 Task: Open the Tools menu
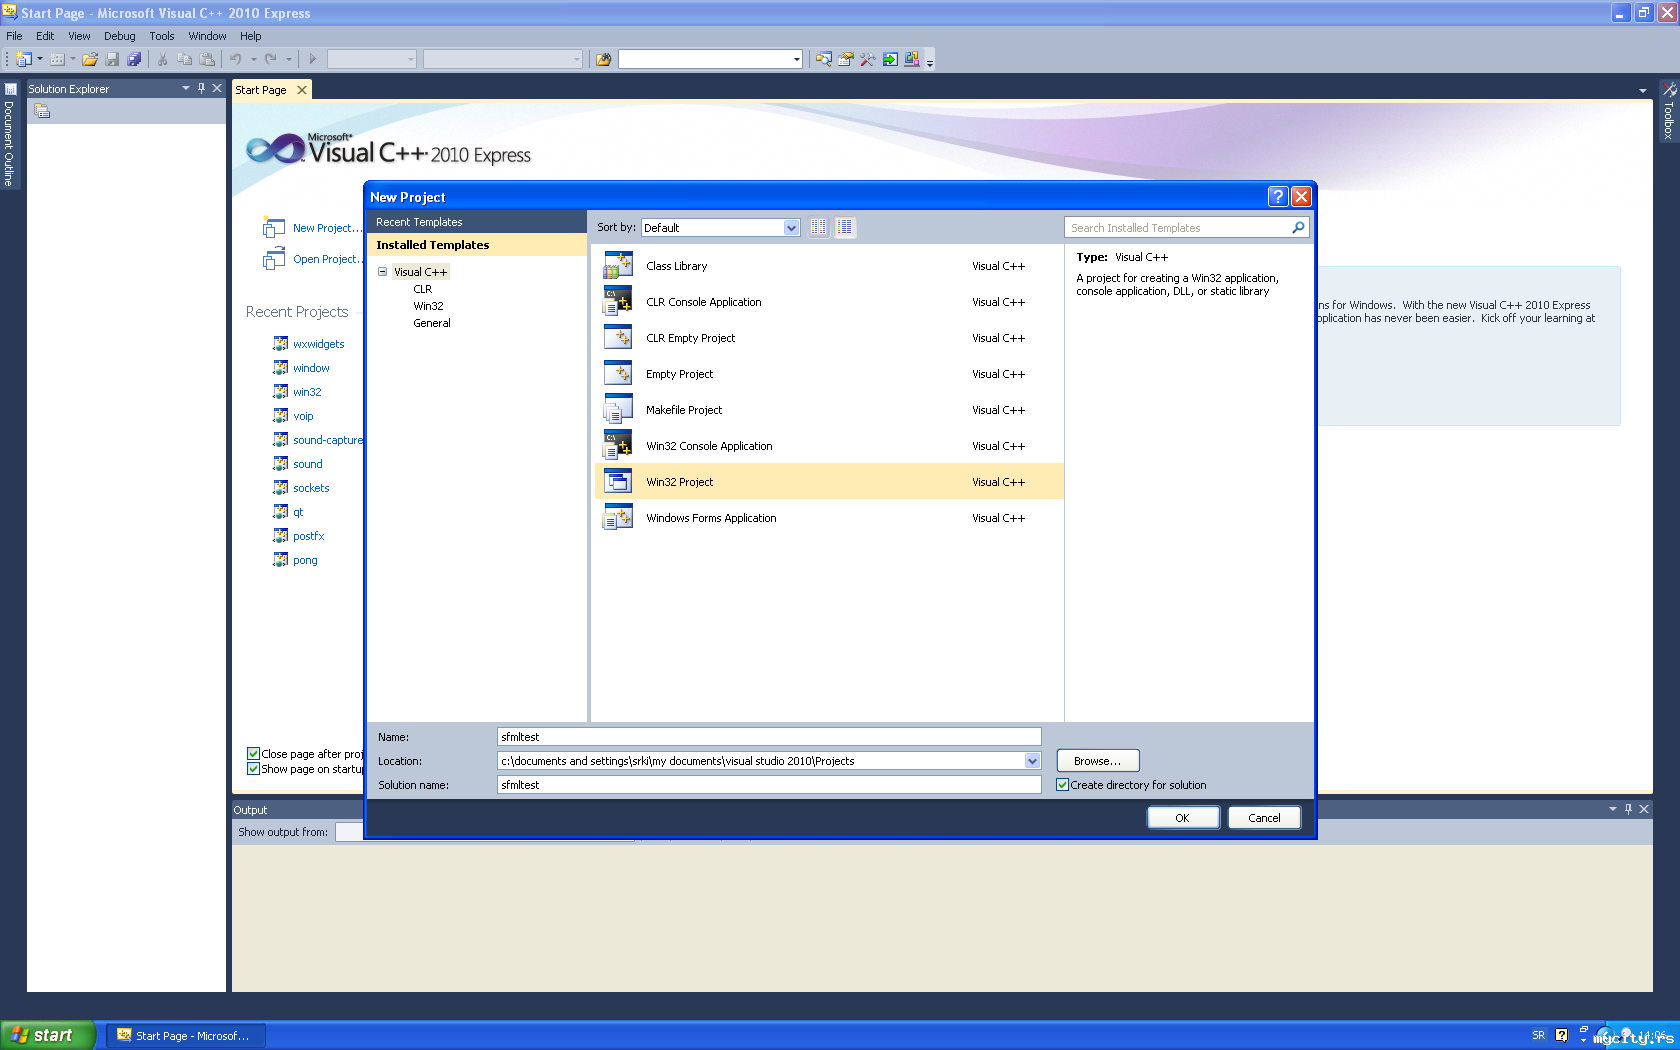coord(162,36)
